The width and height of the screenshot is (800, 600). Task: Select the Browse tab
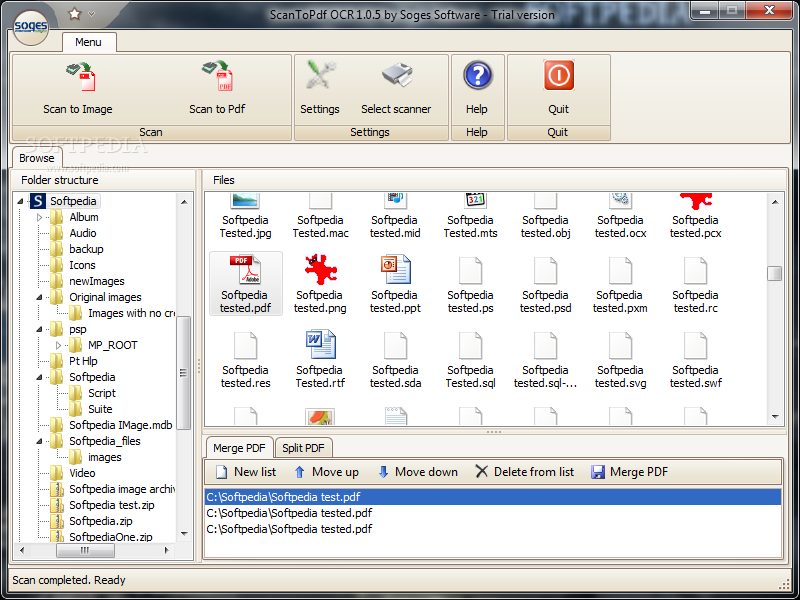pos(37,158)
